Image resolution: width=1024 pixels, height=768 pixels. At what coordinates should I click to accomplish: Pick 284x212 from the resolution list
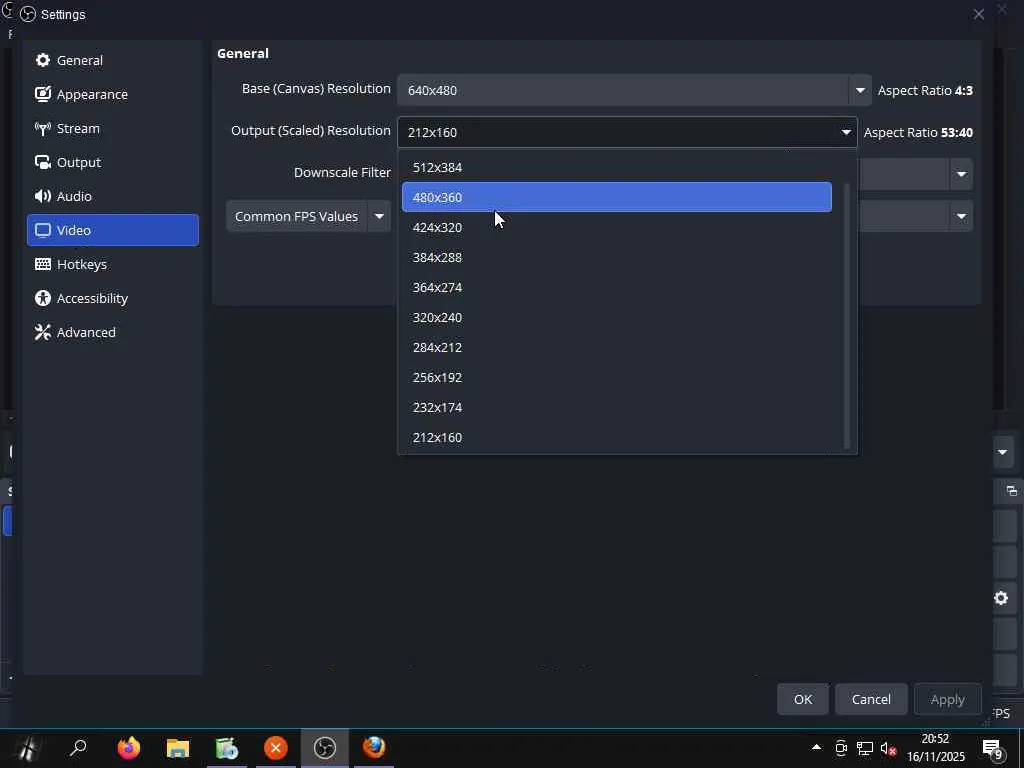tap(616, 347)
